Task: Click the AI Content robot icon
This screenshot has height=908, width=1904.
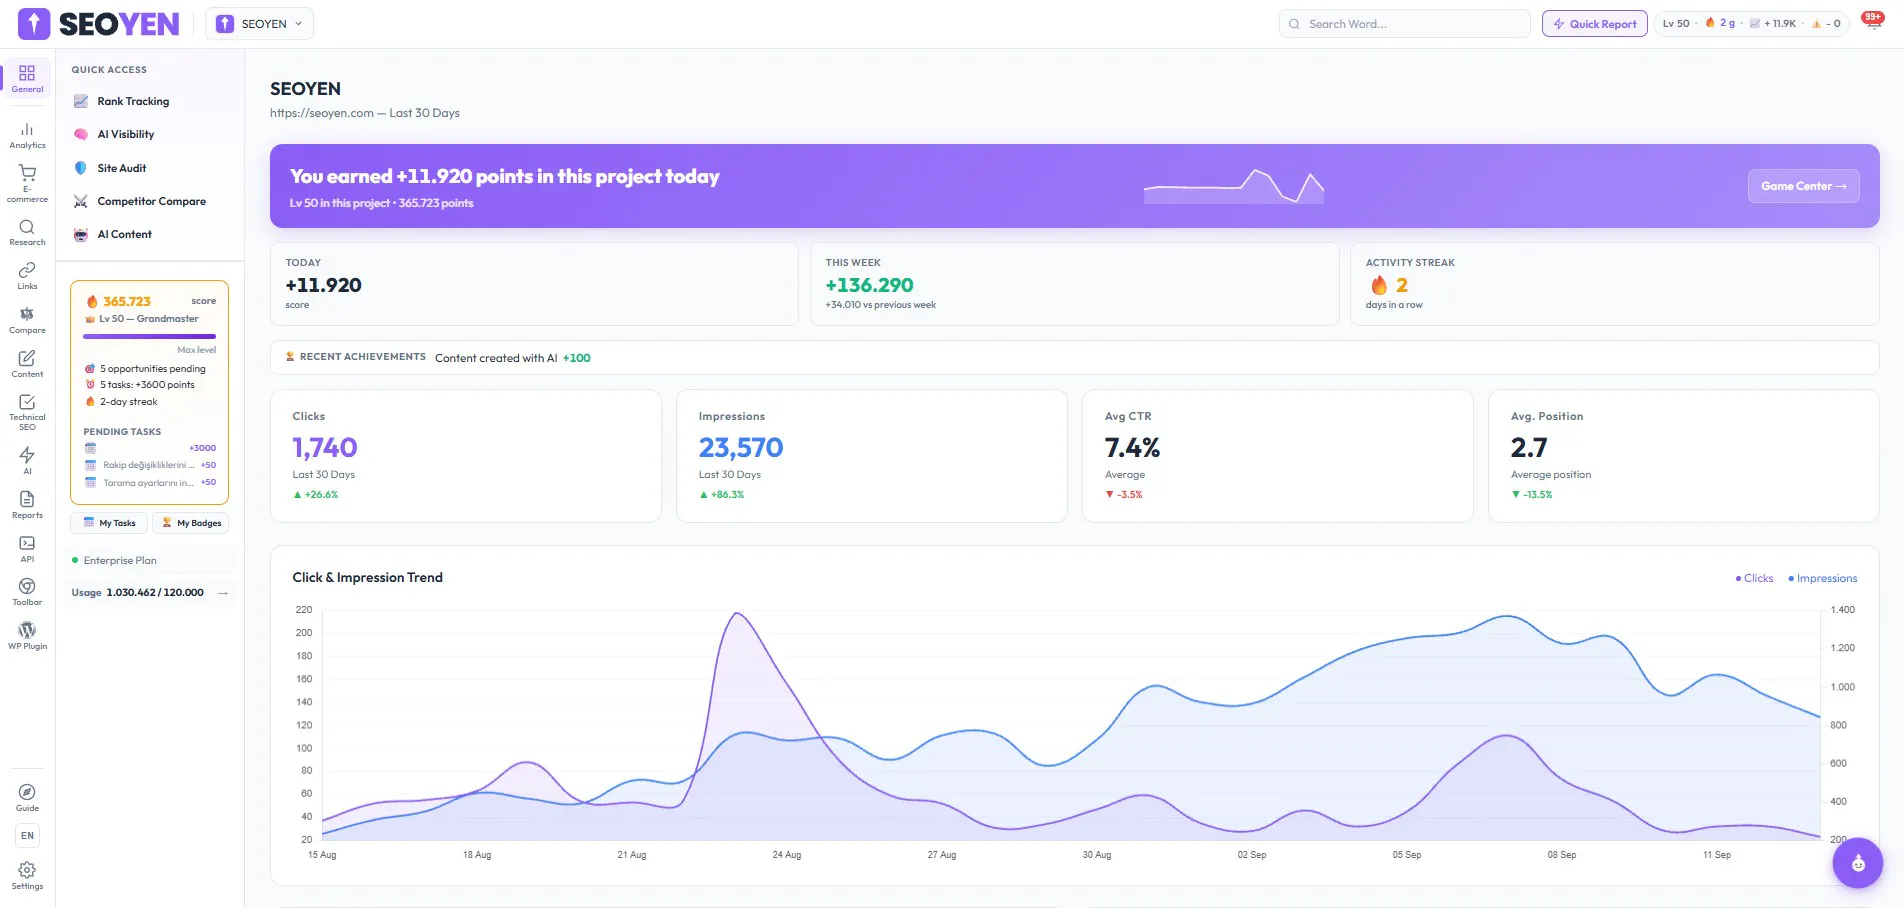Action: point(81,234)
